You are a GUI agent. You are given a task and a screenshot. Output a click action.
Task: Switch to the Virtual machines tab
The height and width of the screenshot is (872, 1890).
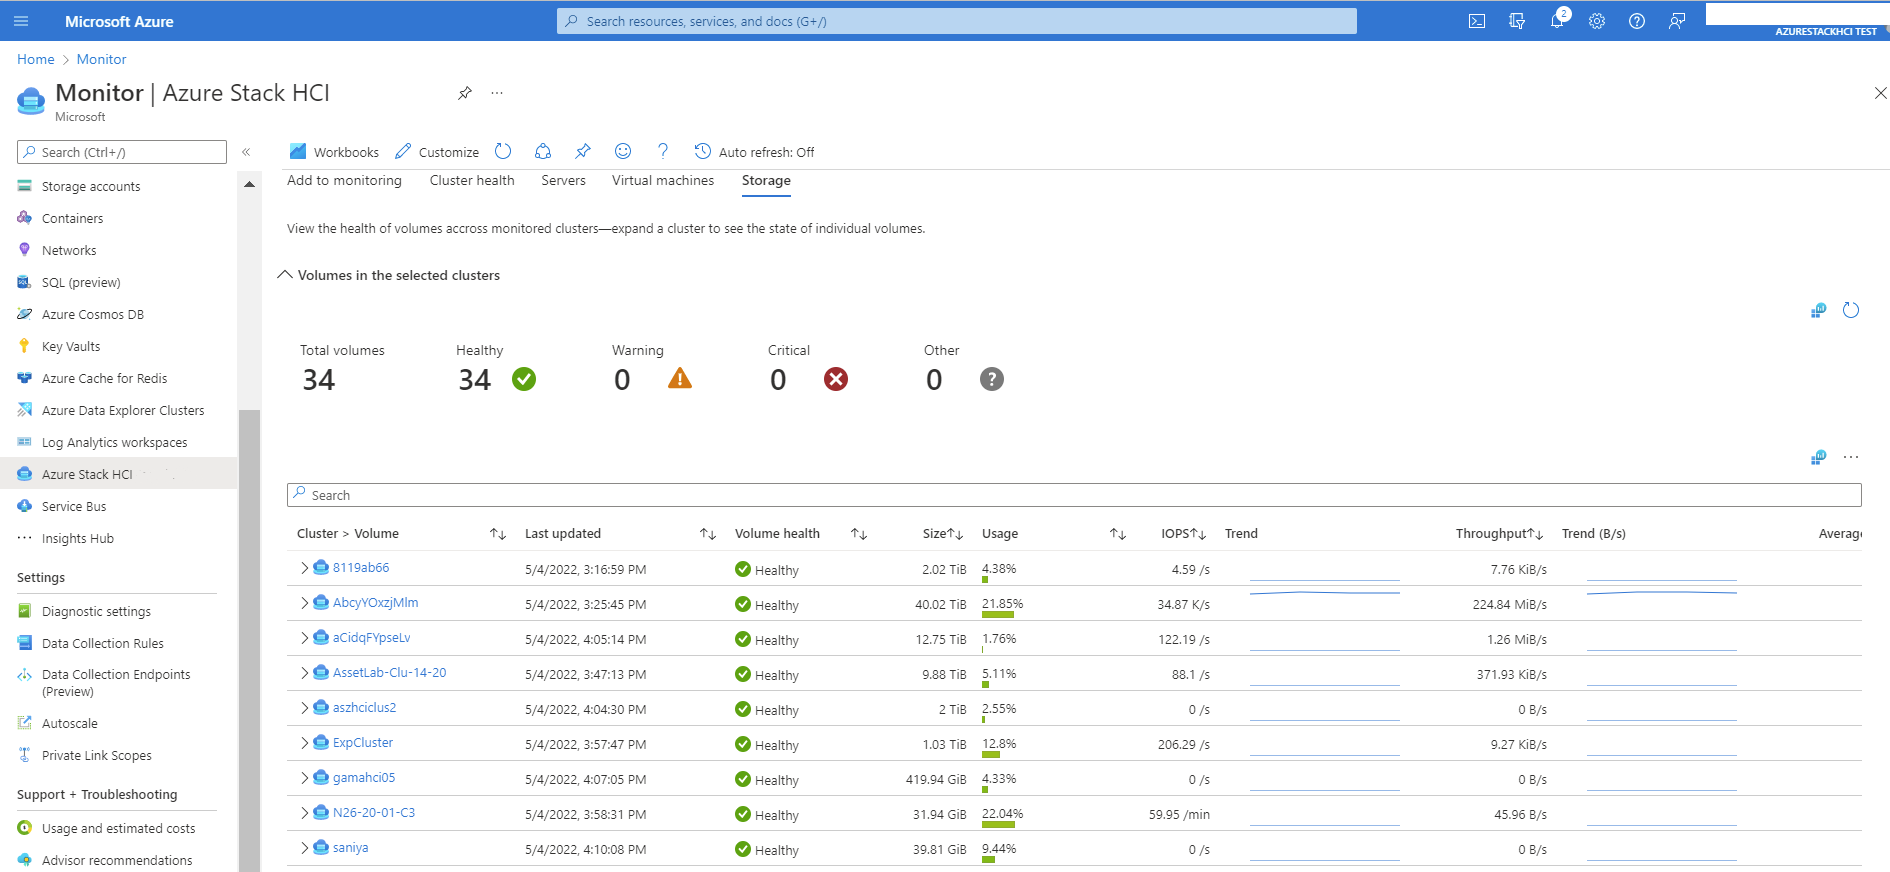663,180
